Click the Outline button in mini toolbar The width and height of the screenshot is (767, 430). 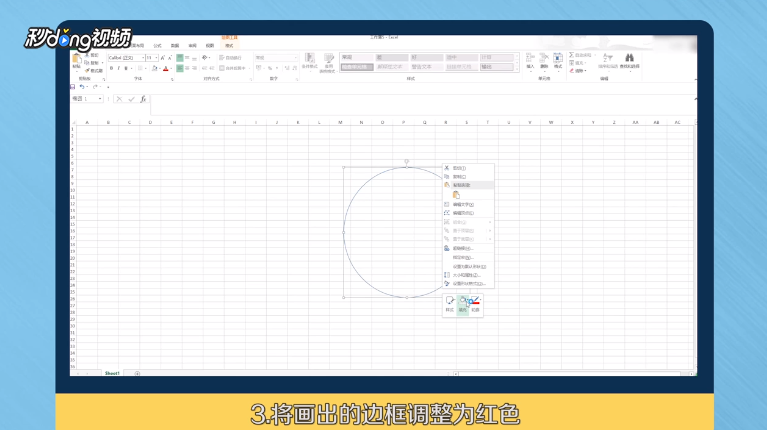(475, 305)
